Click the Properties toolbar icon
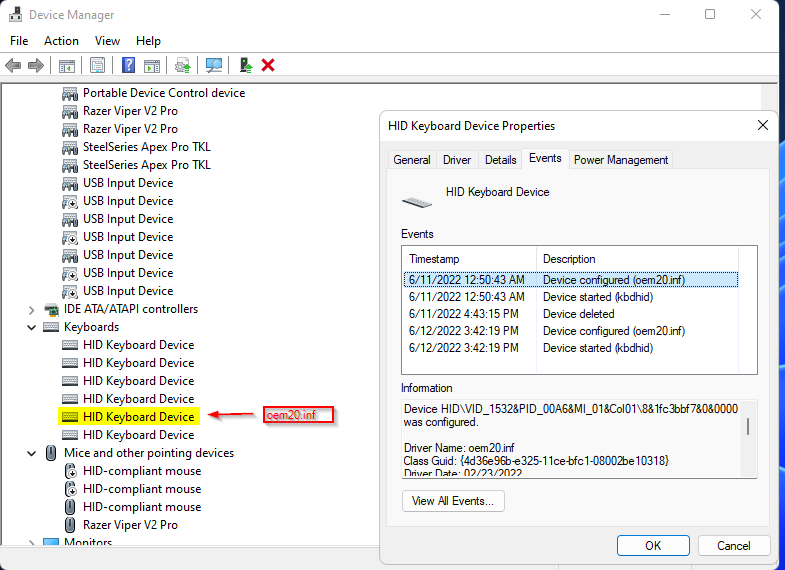This screenshot has width=785, height=570. click(x=97, y=65)
